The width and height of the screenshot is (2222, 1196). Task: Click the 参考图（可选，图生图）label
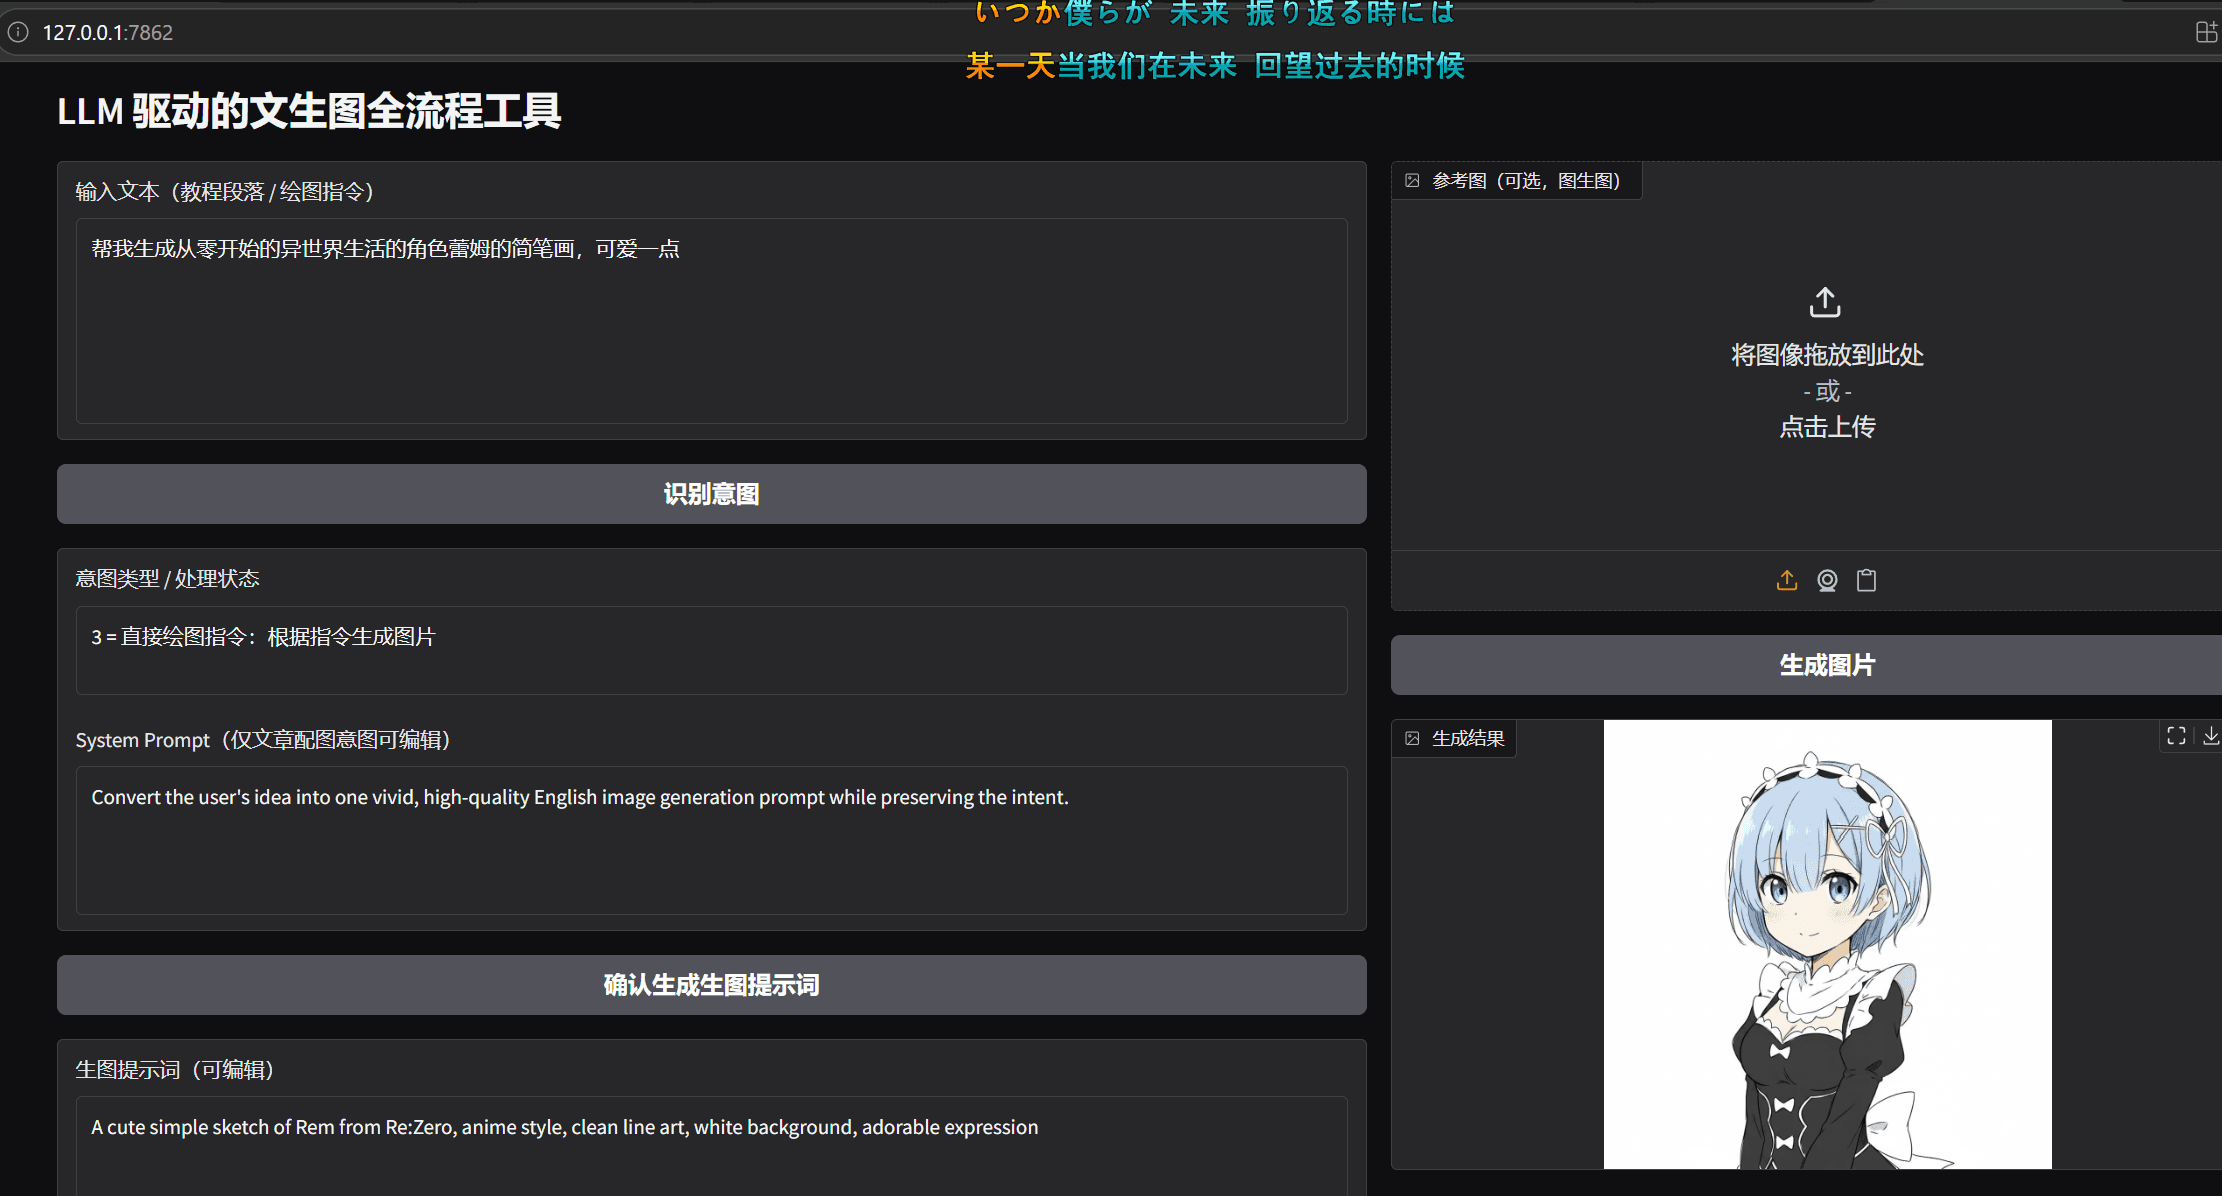(x=1526, y=181)
